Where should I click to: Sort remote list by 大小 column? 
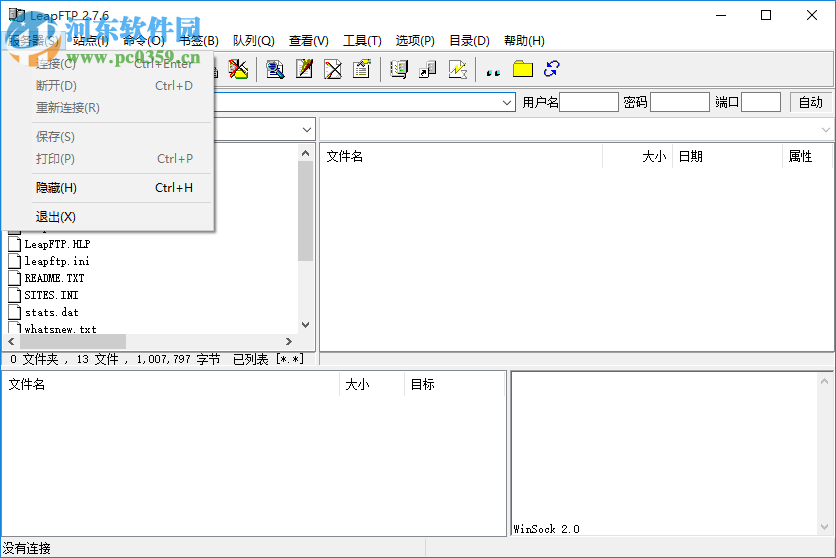tap(638, 156)
